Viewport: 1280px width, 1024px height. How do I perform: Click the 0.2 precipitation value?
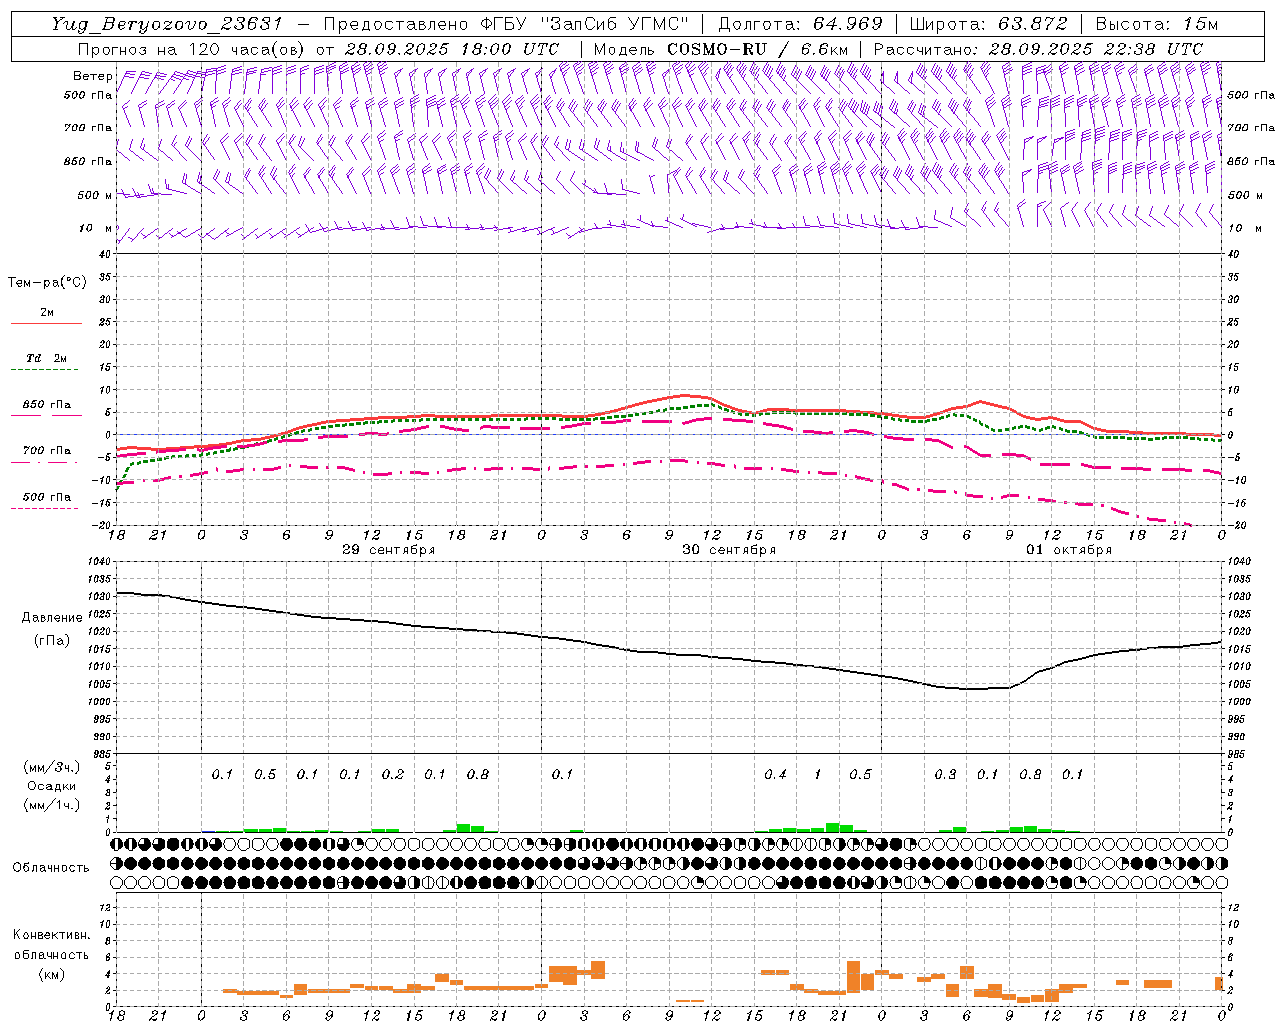pos(393,775)
